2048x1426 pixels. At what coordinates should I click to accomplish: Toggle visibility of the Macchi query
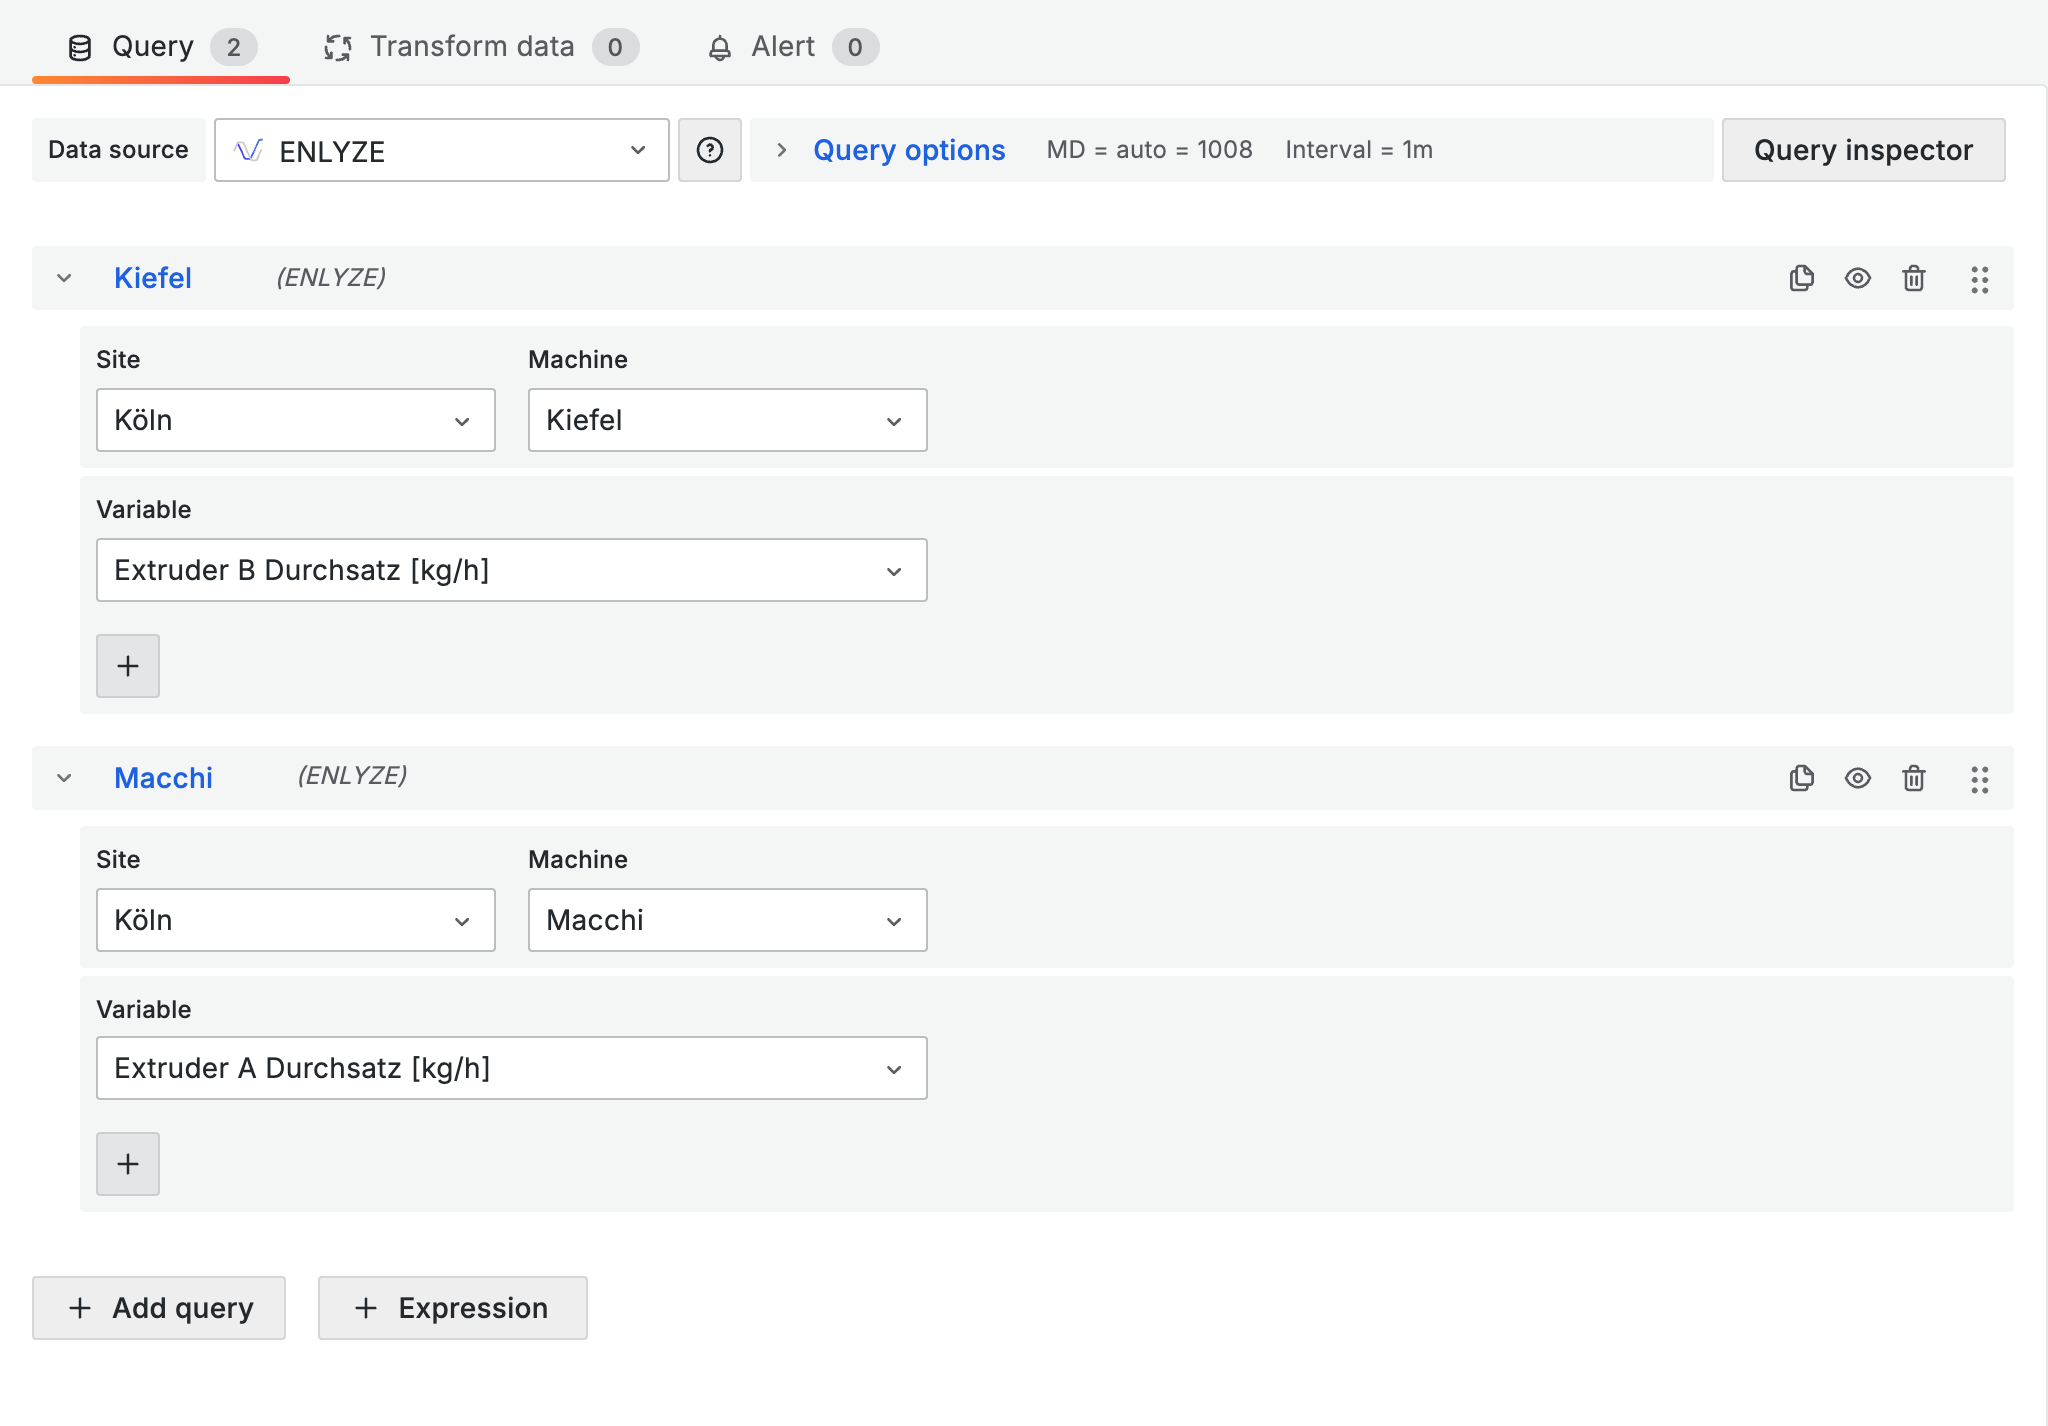1857,778
